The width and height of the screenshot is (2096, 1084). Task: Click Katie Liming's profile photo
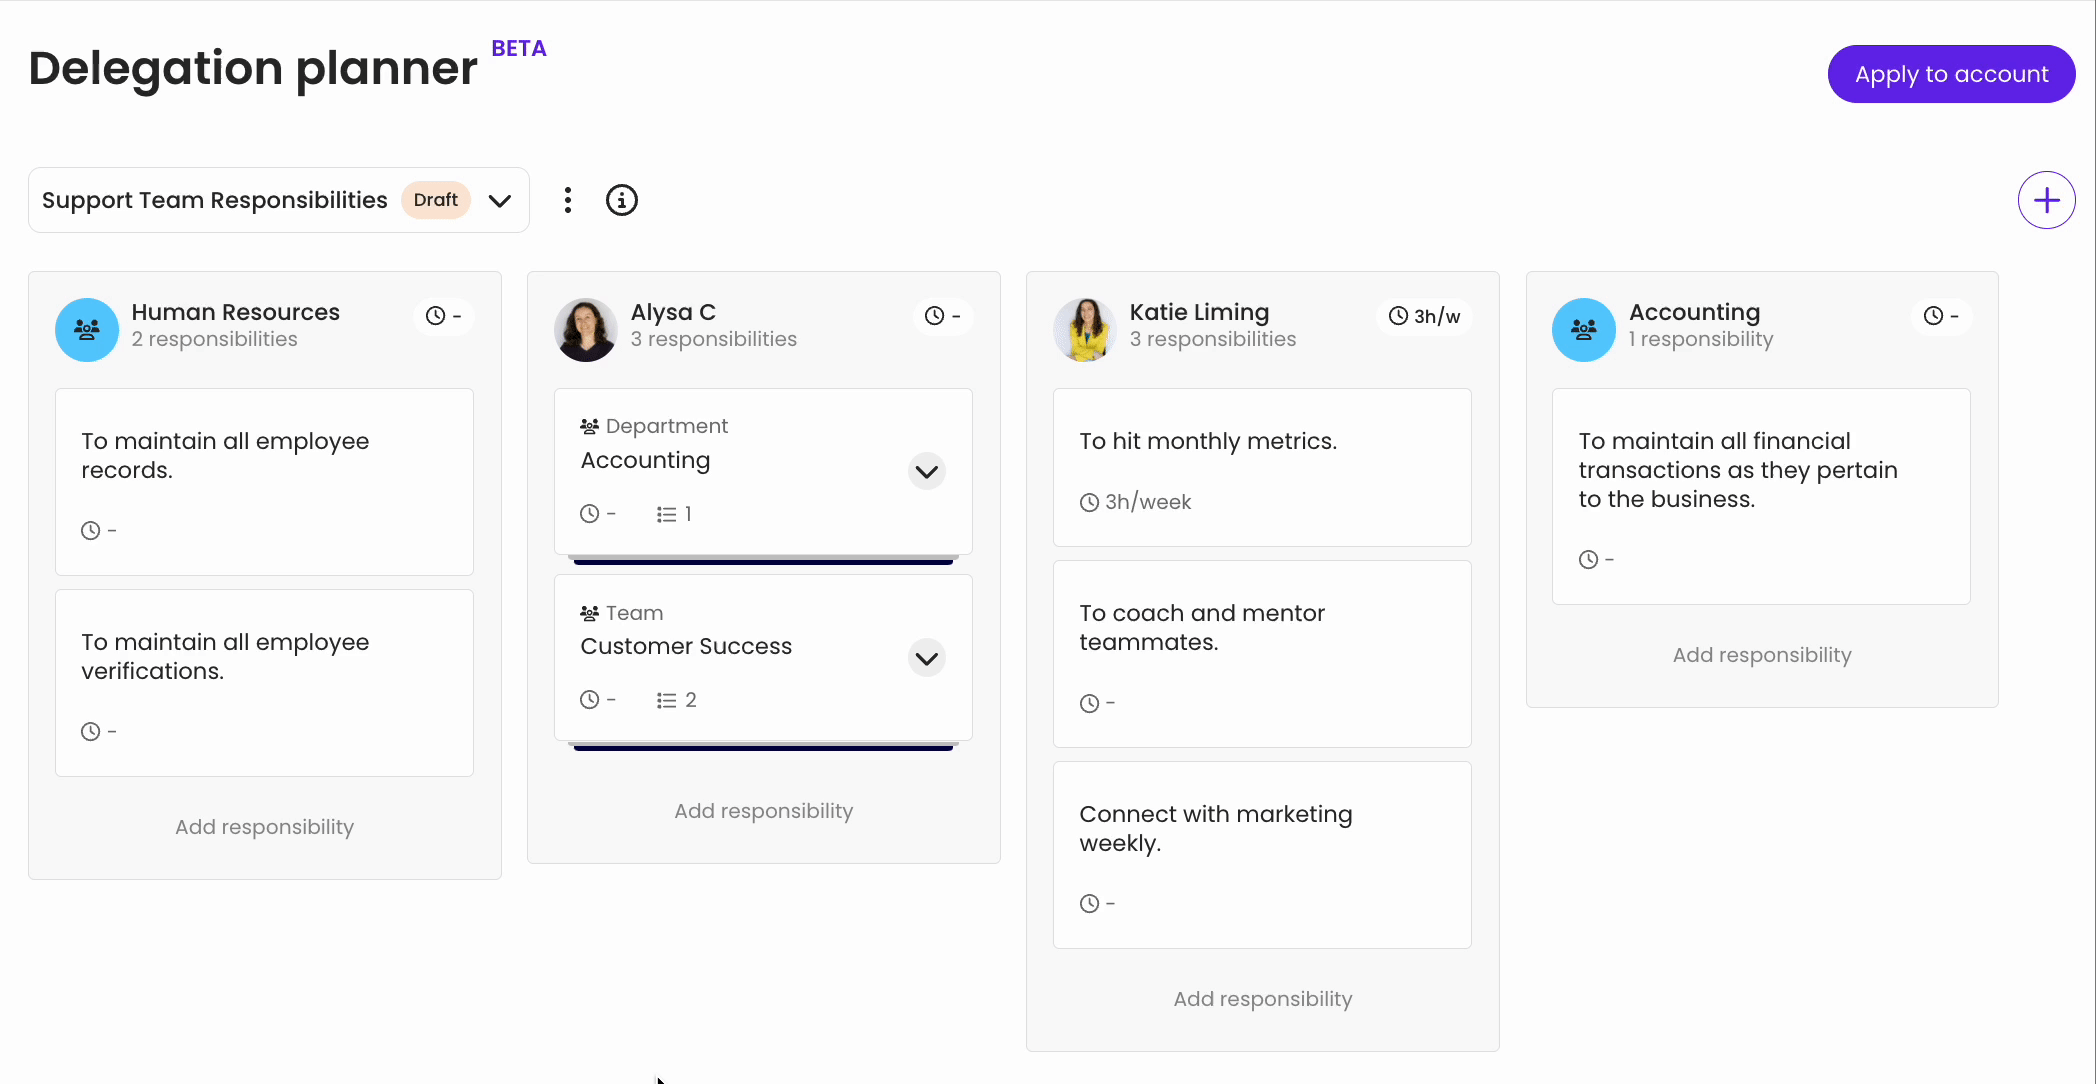pyautogui.click(x=1084, y=329)
